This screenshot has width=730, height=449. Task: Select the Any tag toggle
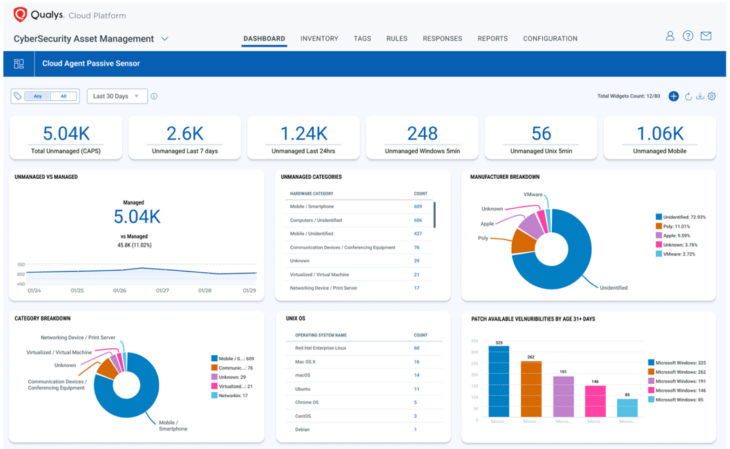pos(38,96)
